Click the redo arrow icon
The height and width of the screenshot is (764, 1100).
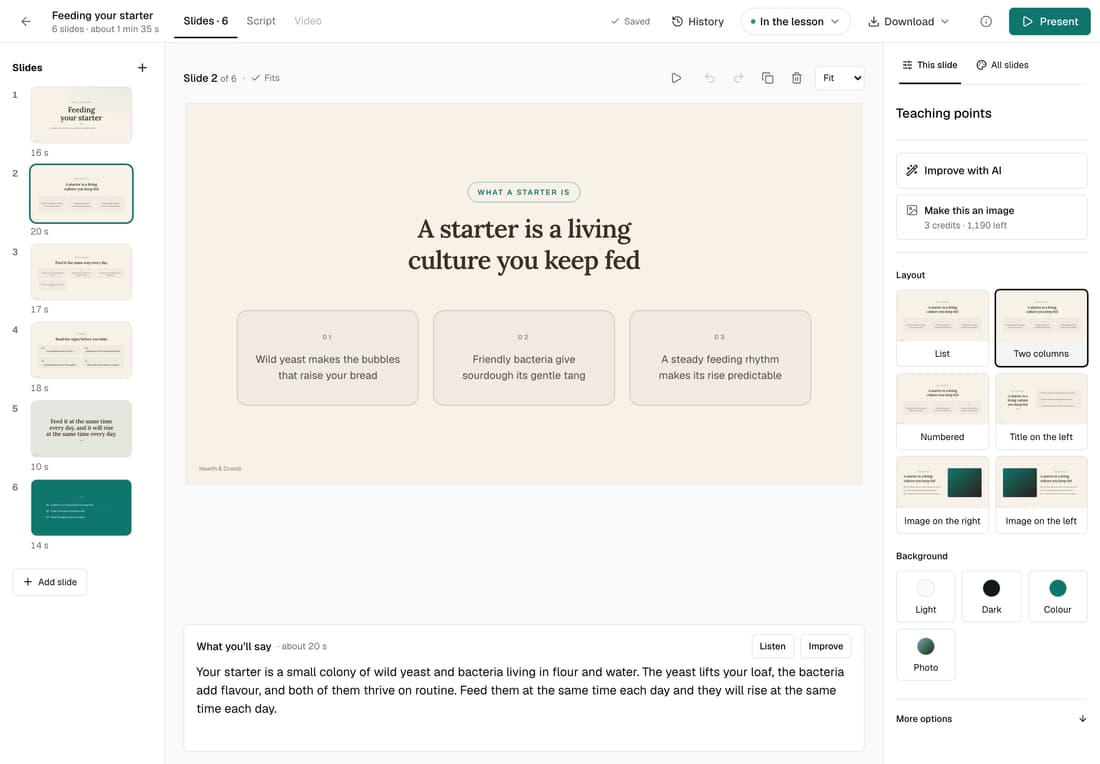tap(738, 78)
